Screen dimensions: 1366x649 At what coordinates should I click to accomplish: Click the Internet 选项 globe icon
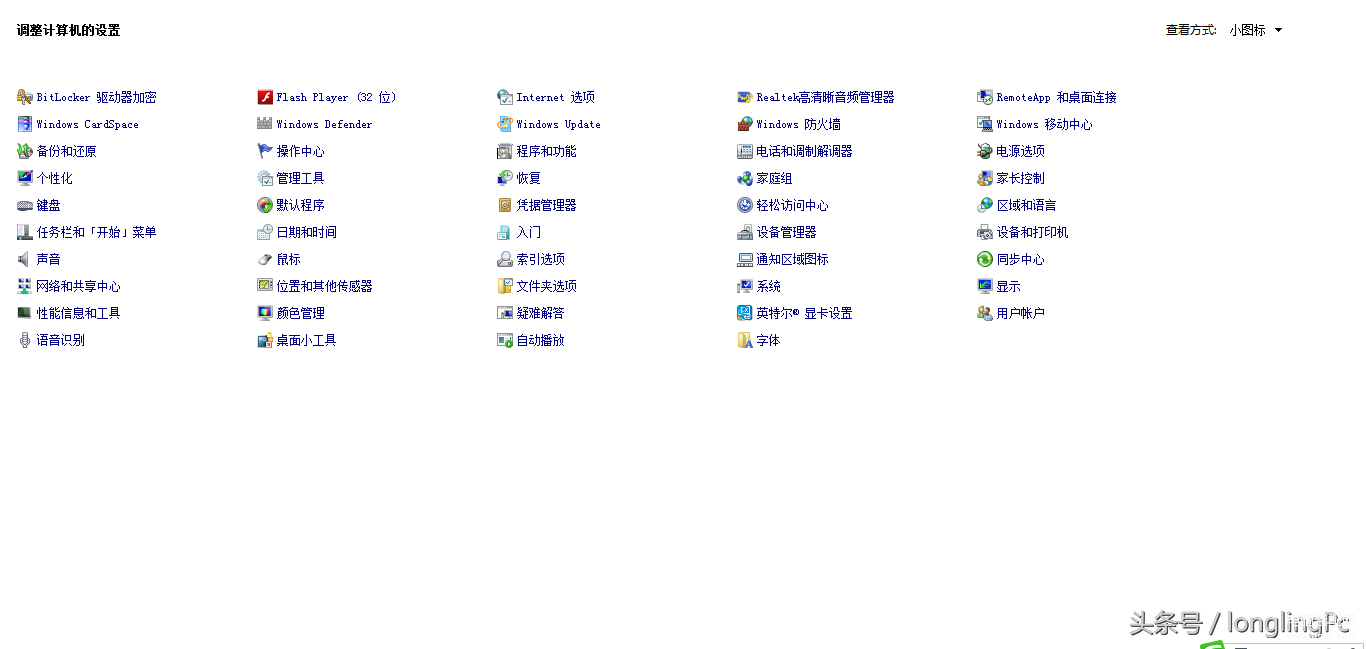[x=505, y=97]
